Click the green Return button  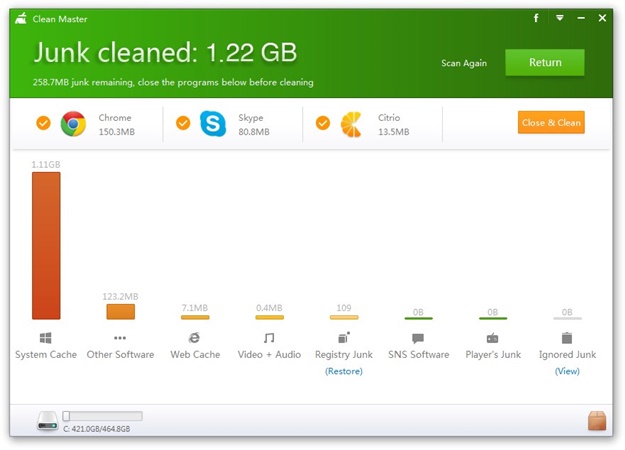pyautogui.click(x=545, y=63)
